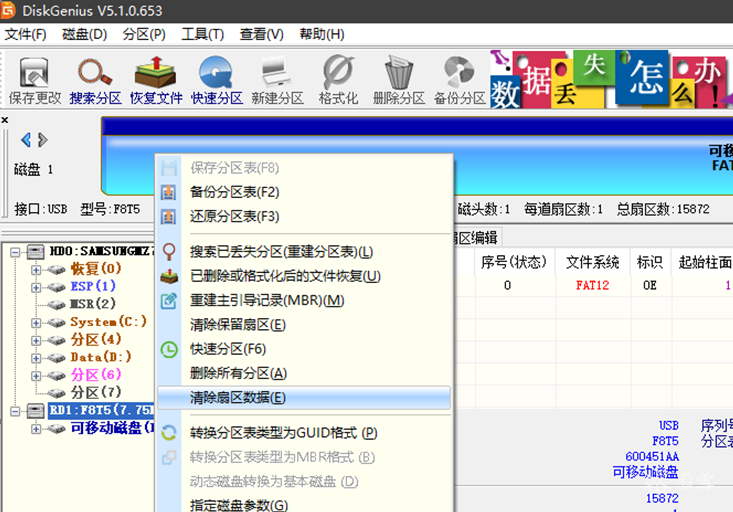Open the 磁盘(D) menu
The image size is (733, 512).
click(85, 34)
